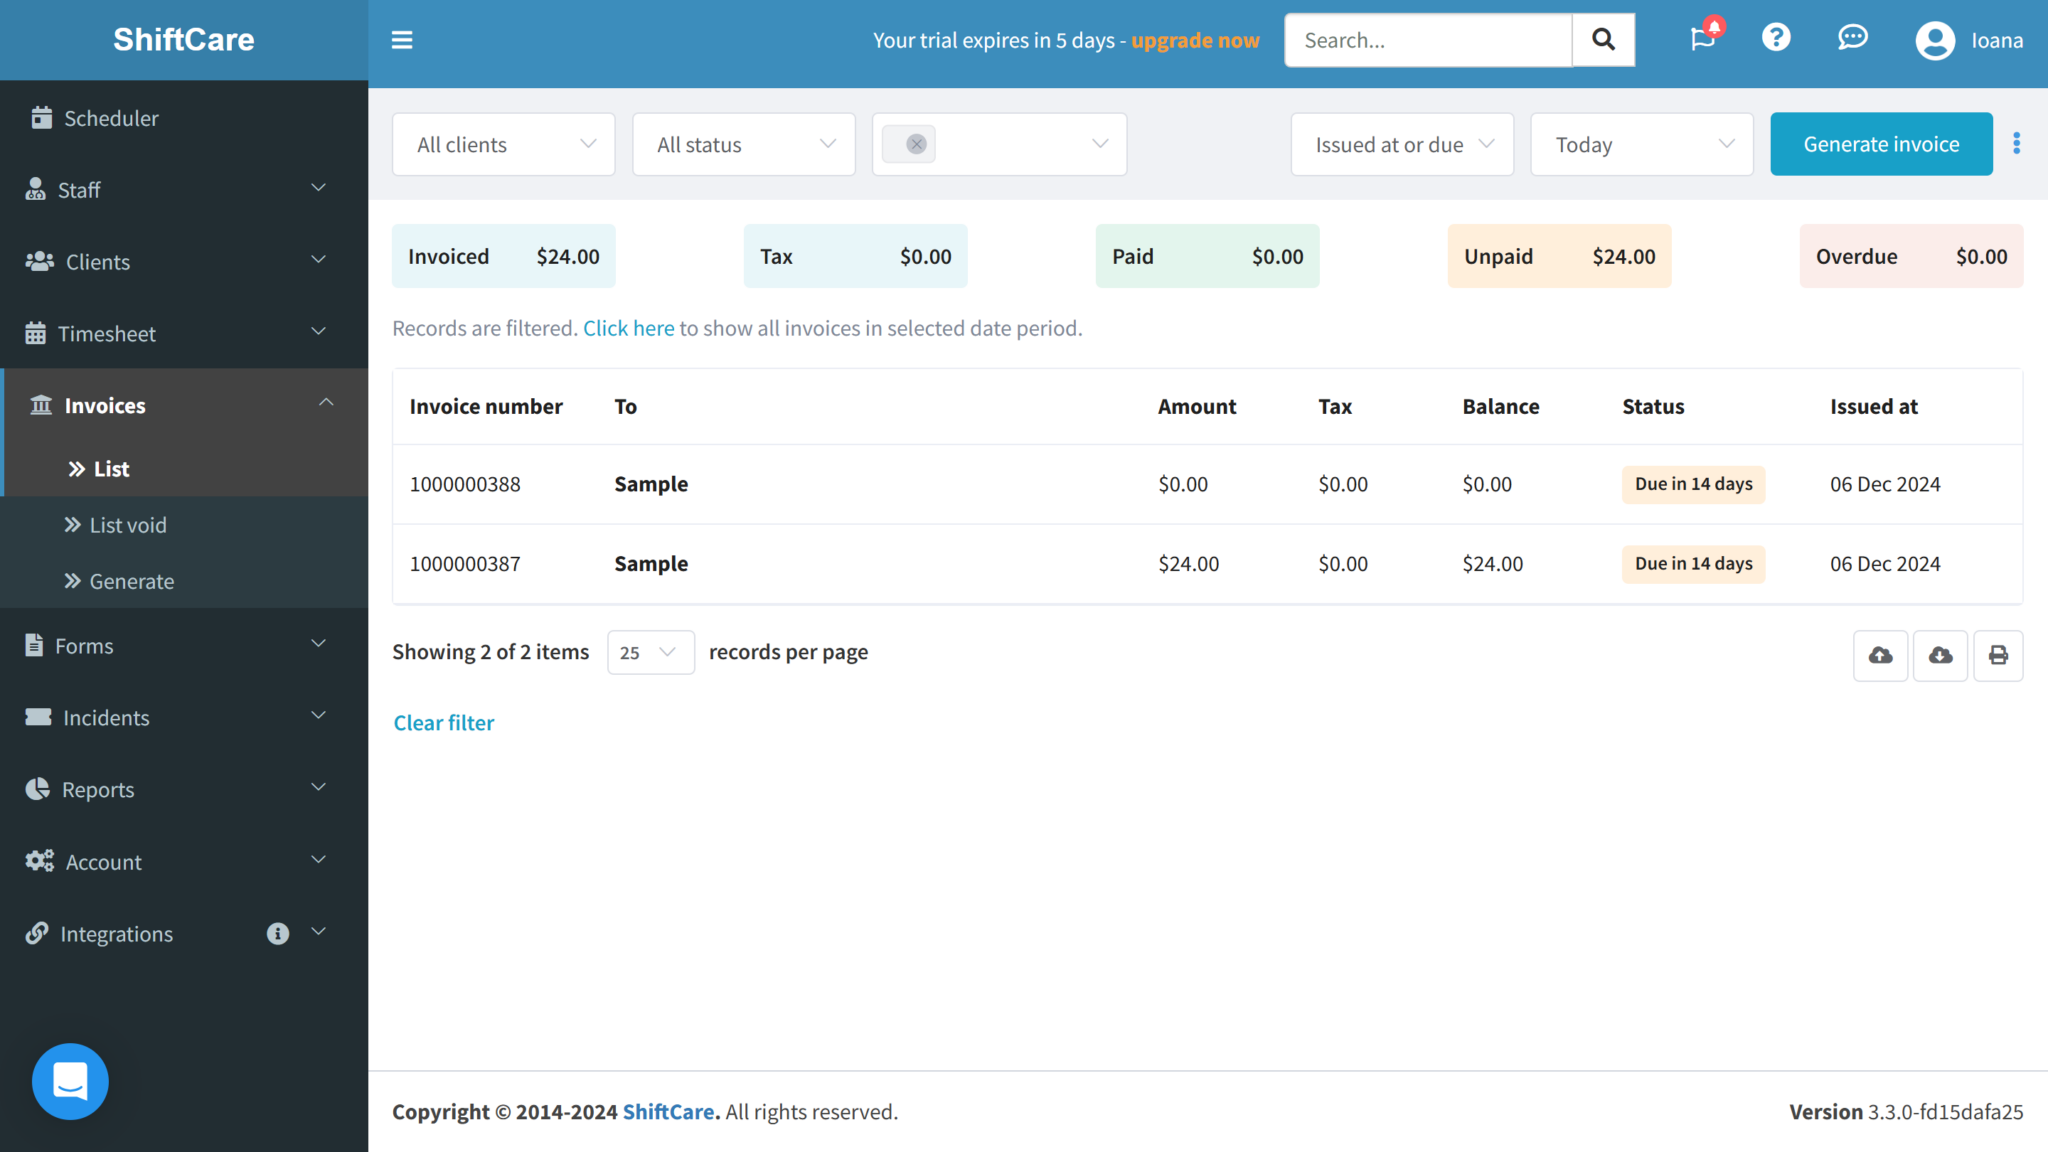Select the Invoices icon in the sidebar
The image size is (2048, 1152).
[40, 405]
